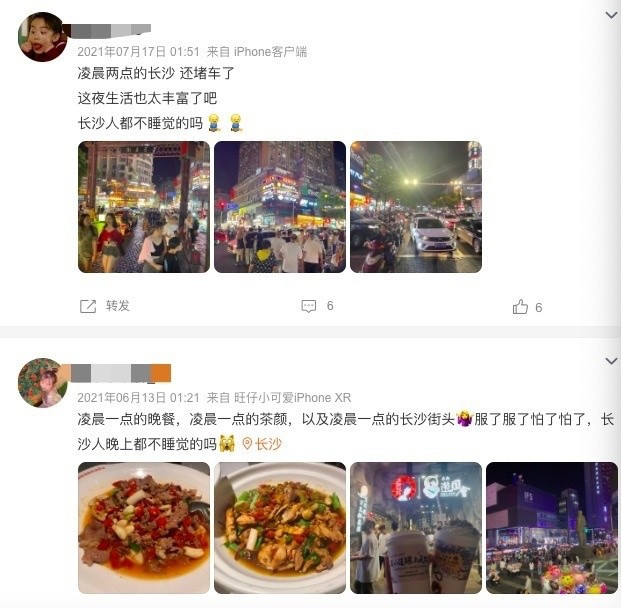
Task: Open the spicy beef stir-fry dish photo
Action: 144,528
